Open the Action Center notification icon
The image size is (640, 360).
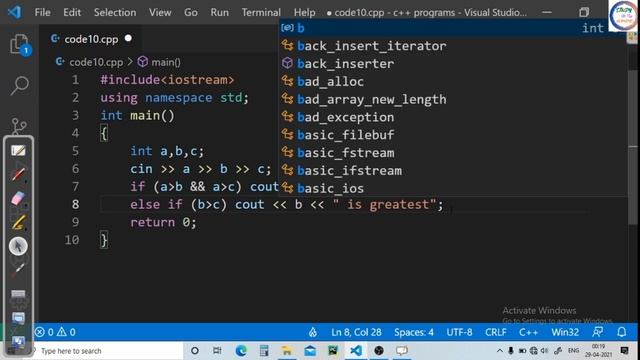624,351
